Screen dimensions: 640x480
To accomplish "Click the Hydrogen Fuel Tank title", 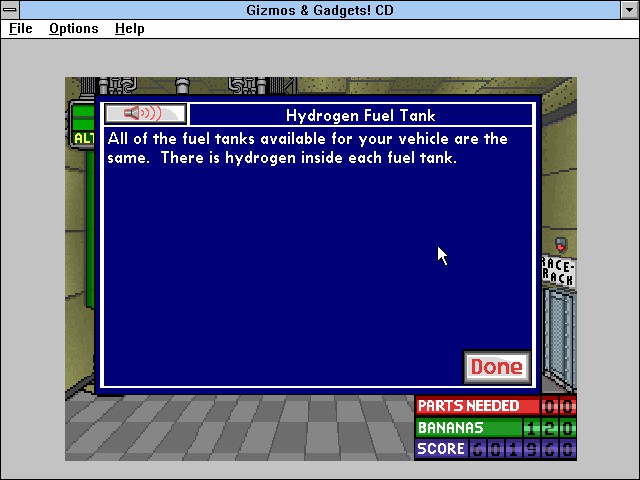I will click(361, 116).
